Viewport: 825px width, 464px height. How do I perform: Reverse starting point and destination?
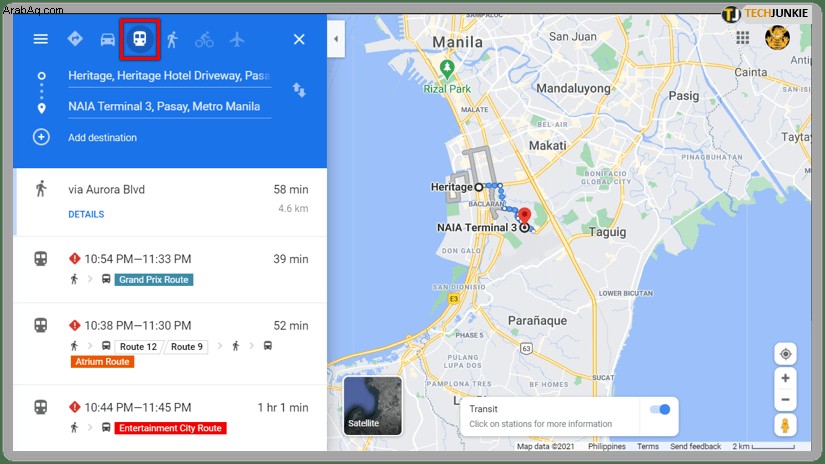[299, 90]
